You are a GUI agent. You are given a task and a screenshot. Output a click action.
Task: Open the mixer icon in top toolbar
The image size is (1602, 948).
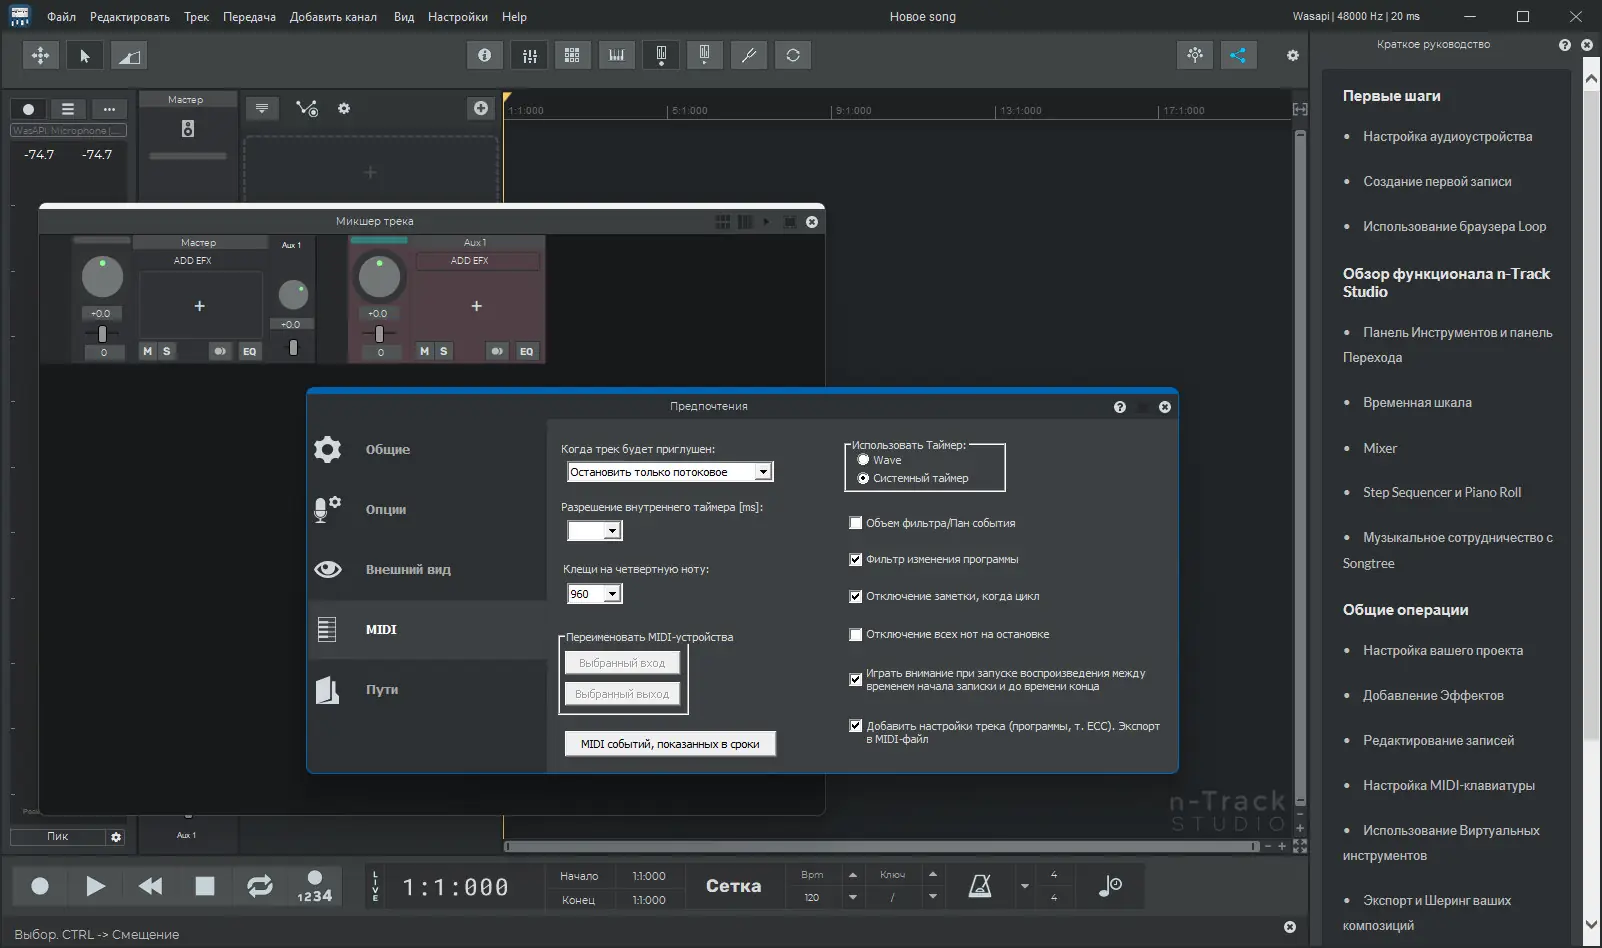coord(530,56)
